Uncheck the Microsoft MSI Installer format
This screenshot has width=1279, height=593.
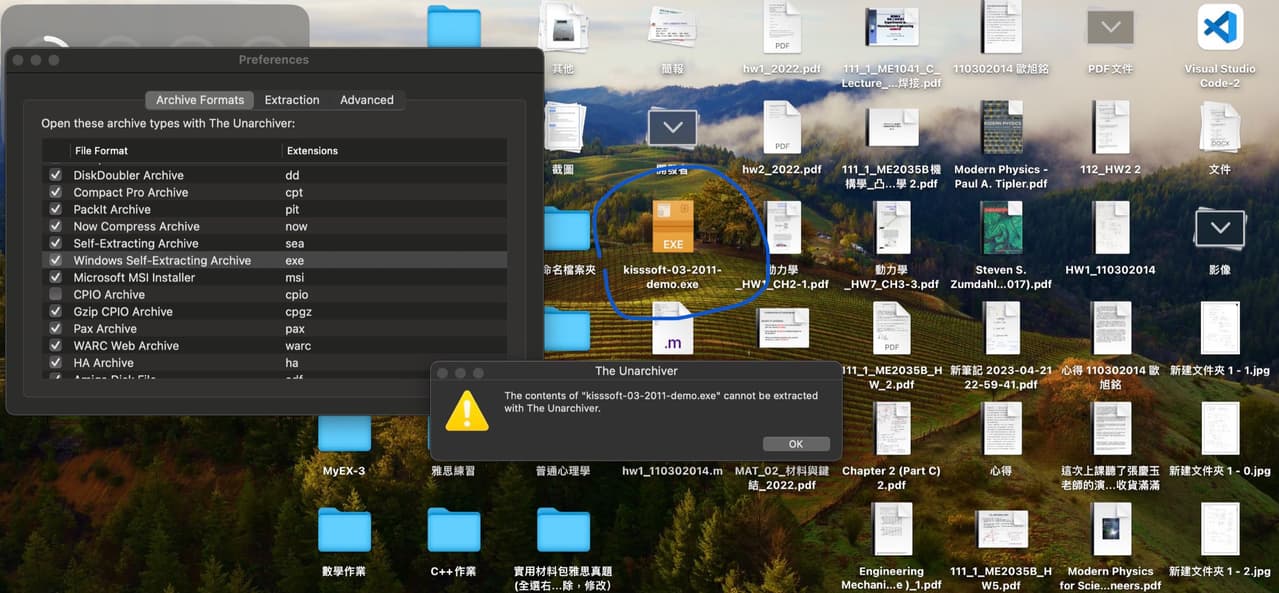click(55, 277)
